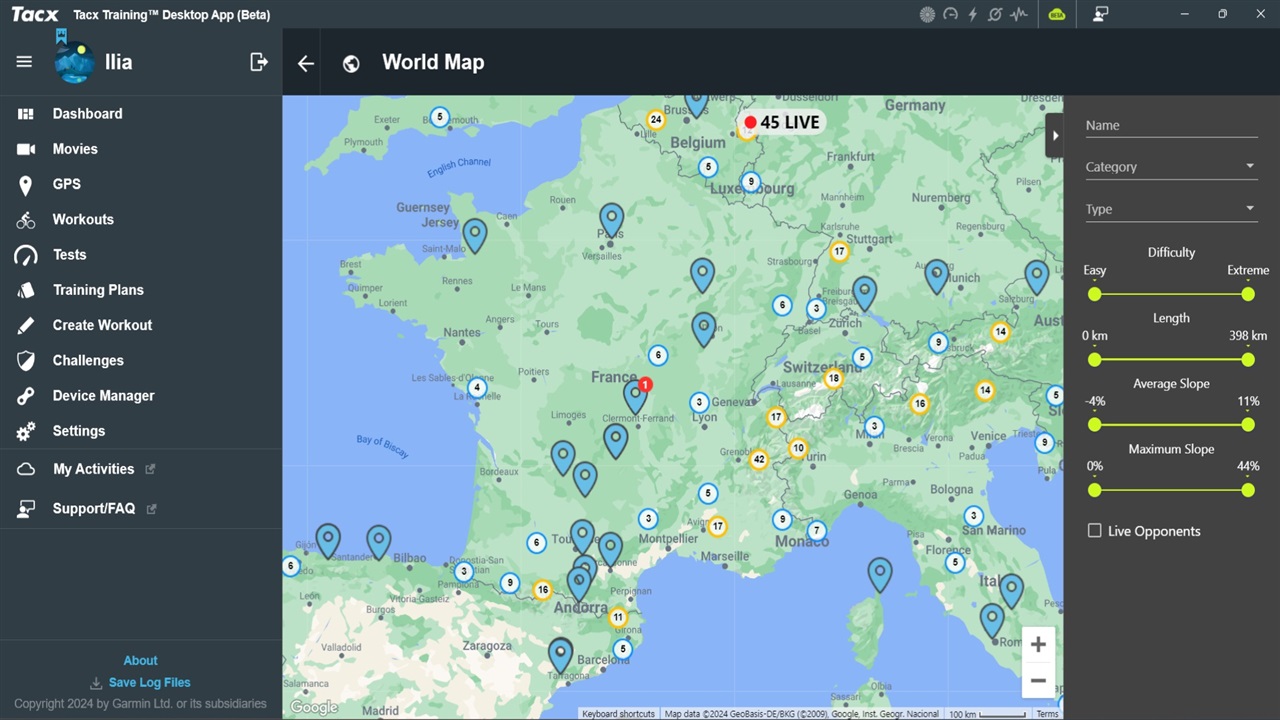This screenshot has width=1280, height=720.
Task: Select the route pin near Paris
Action: click(611, 219)
